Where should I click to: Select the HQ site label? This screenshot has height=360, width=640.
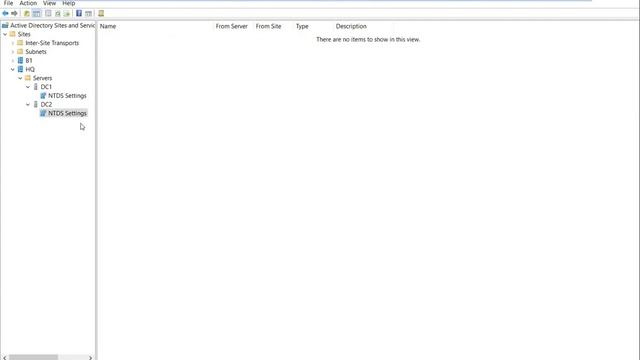pos(30,69)
